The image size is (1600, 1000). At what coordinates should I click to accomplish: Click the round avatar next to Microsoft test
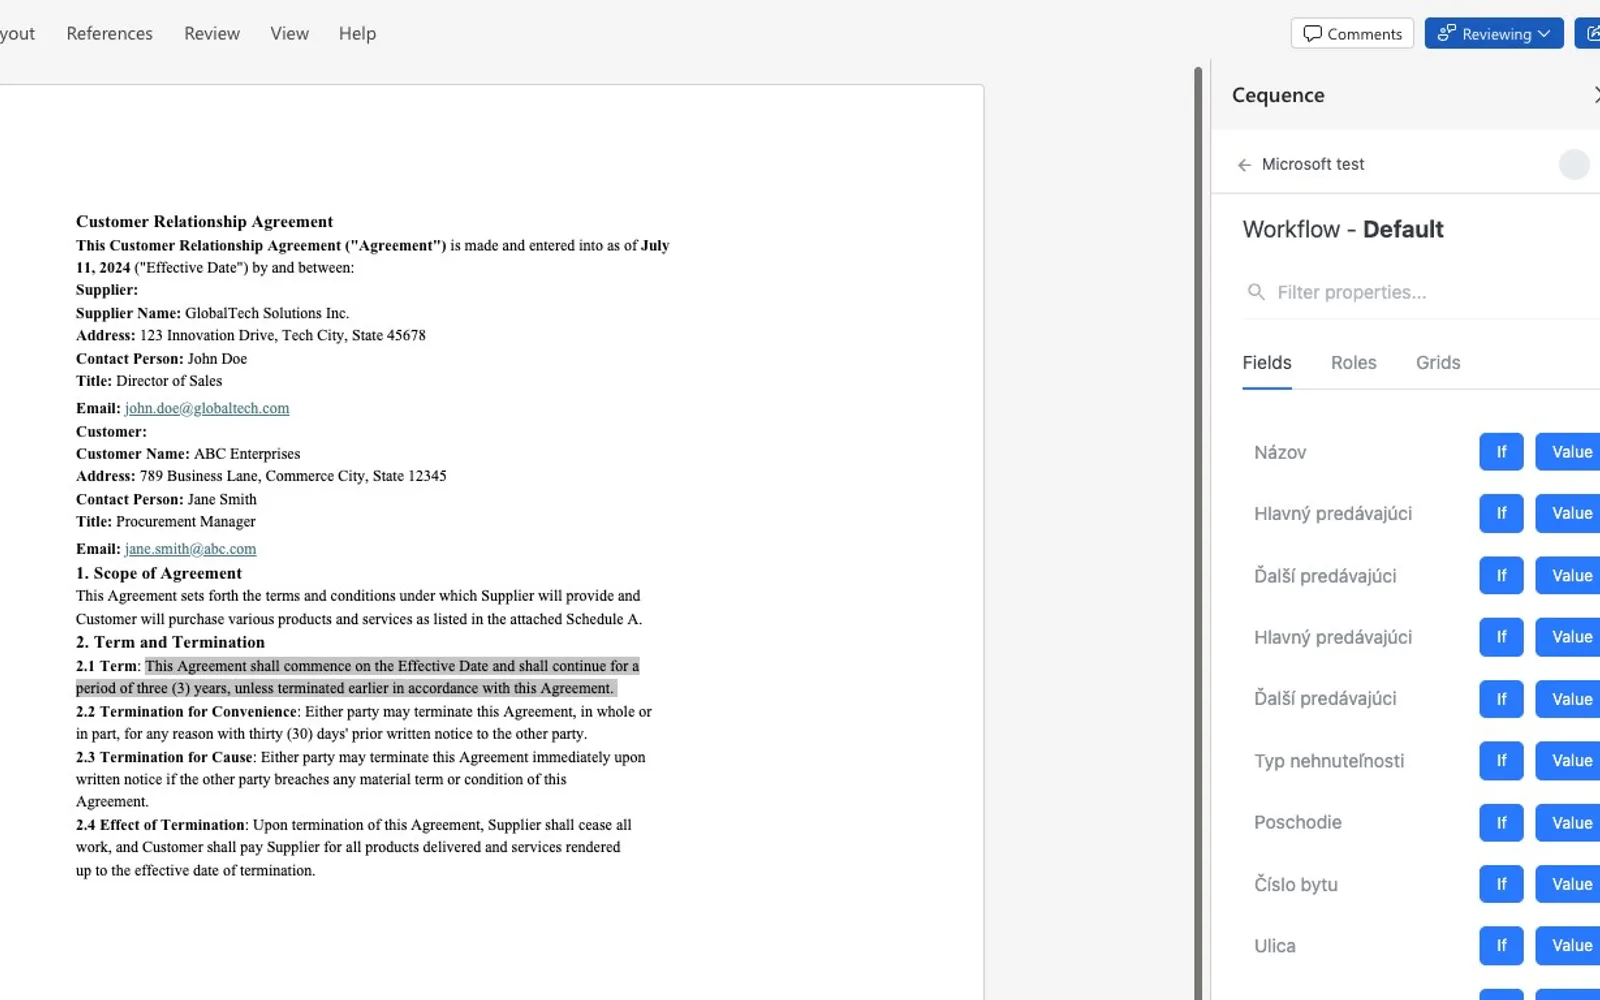pos(1574,164)
